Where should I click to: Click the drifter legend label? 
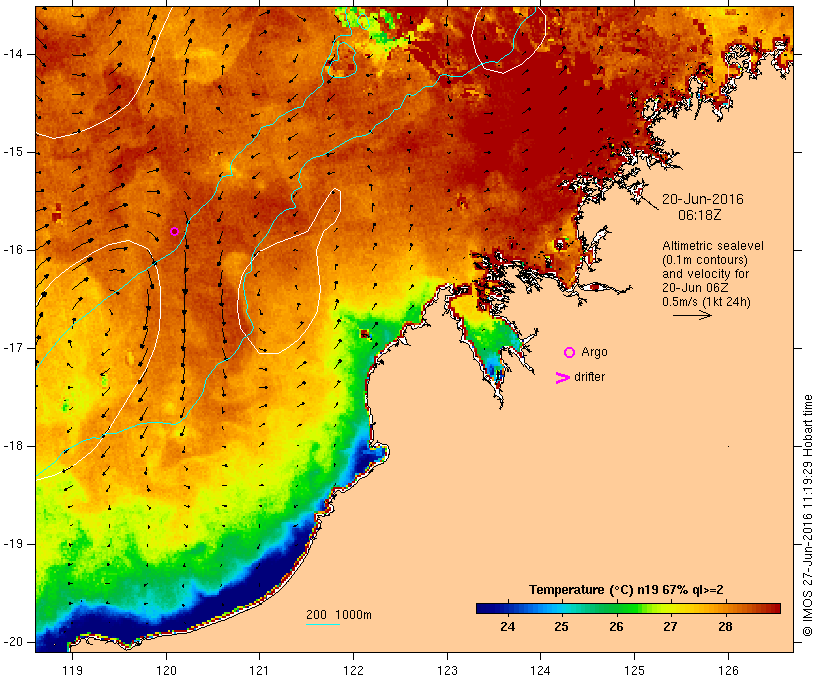coord(589,377)
